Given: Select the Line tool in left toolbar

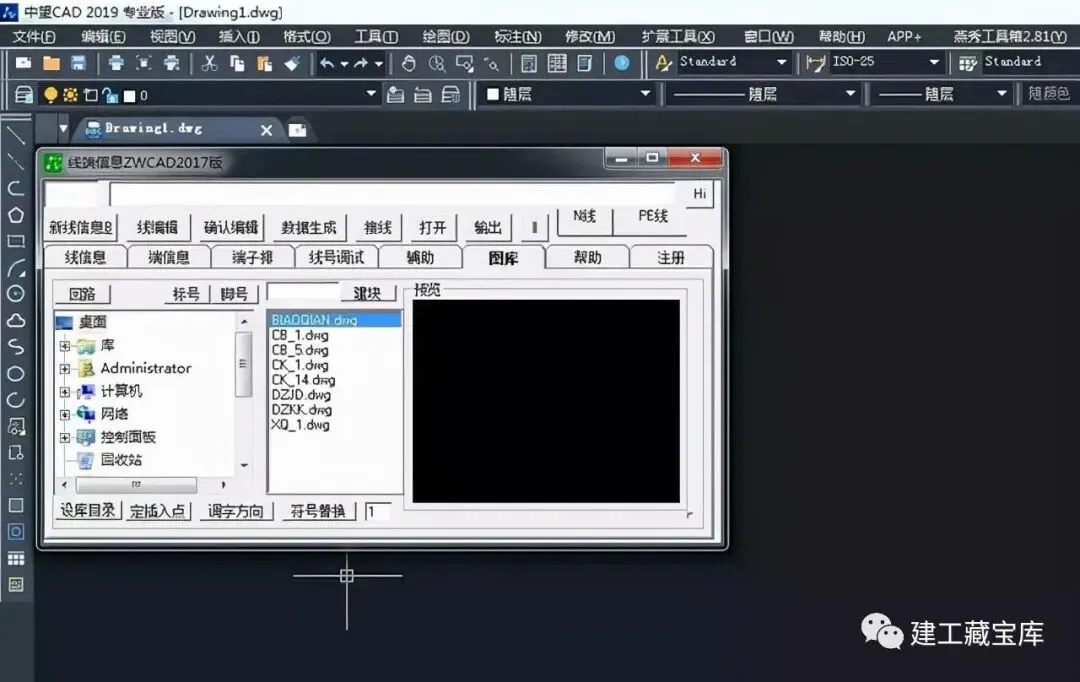Looking at the screenshot, I should pyautogui.click(x=15, y=135).
